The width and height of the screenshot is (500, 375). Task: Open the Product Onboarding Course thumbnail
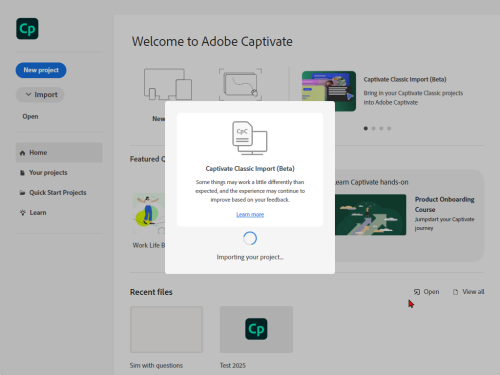click(x=370, y=215)
